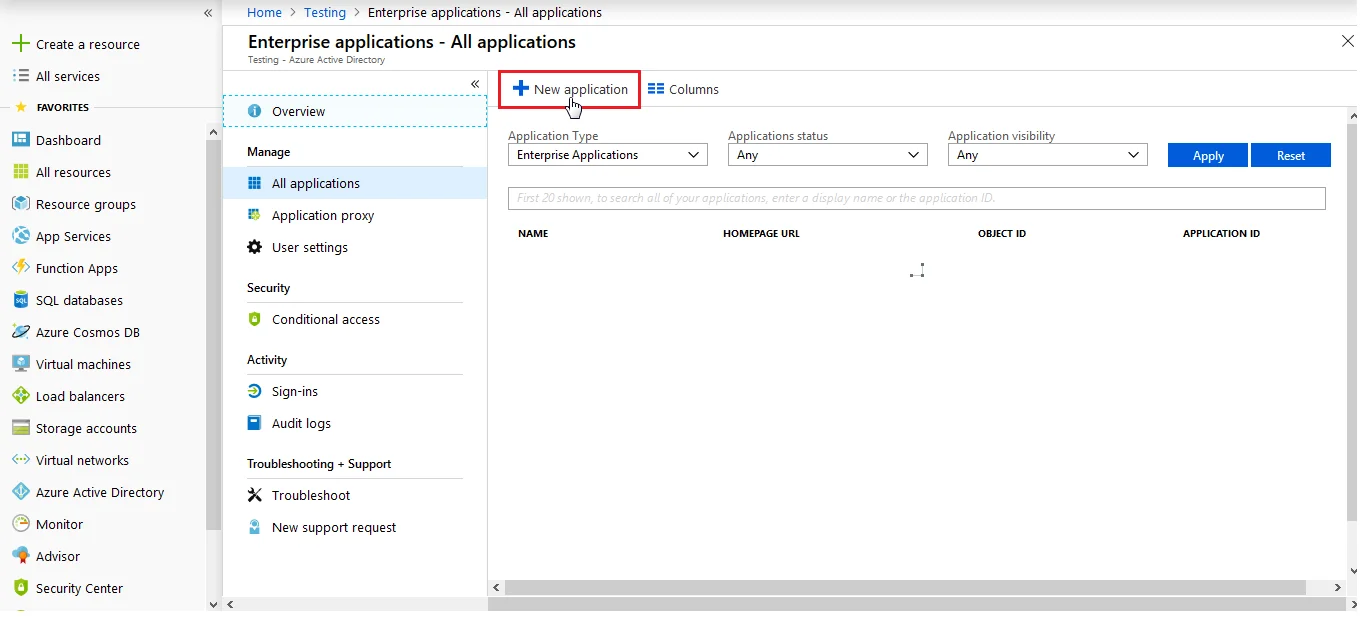This screenshot has width=1366, height=618.
Task: Click the Reset button
Action: pyautogui.click(x=1291, y=155)
